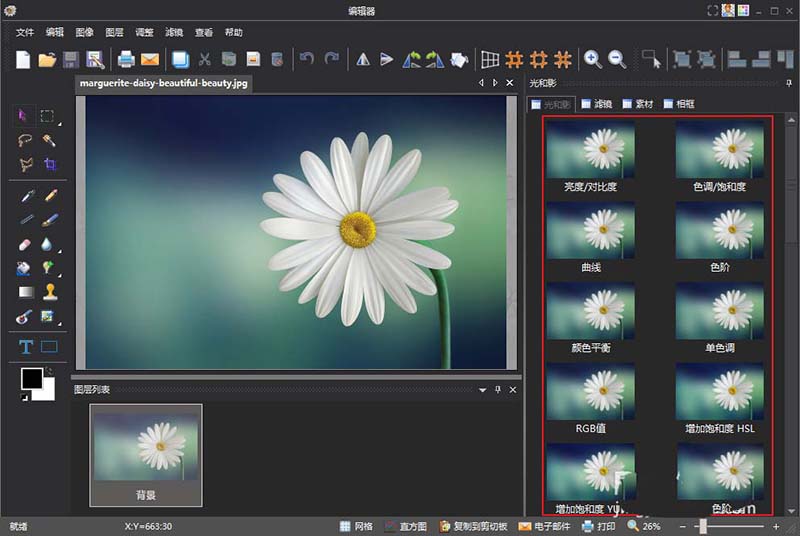
Task: Click the Print icon in toolbar
Action: (126, 59)
